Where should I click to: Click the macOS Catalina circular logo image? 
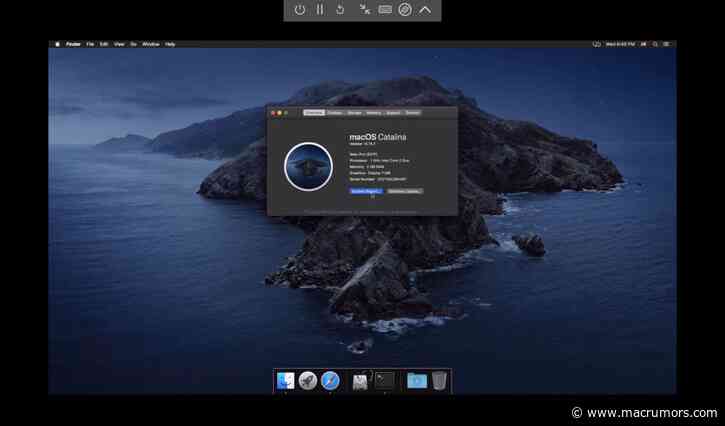point(308,167)
